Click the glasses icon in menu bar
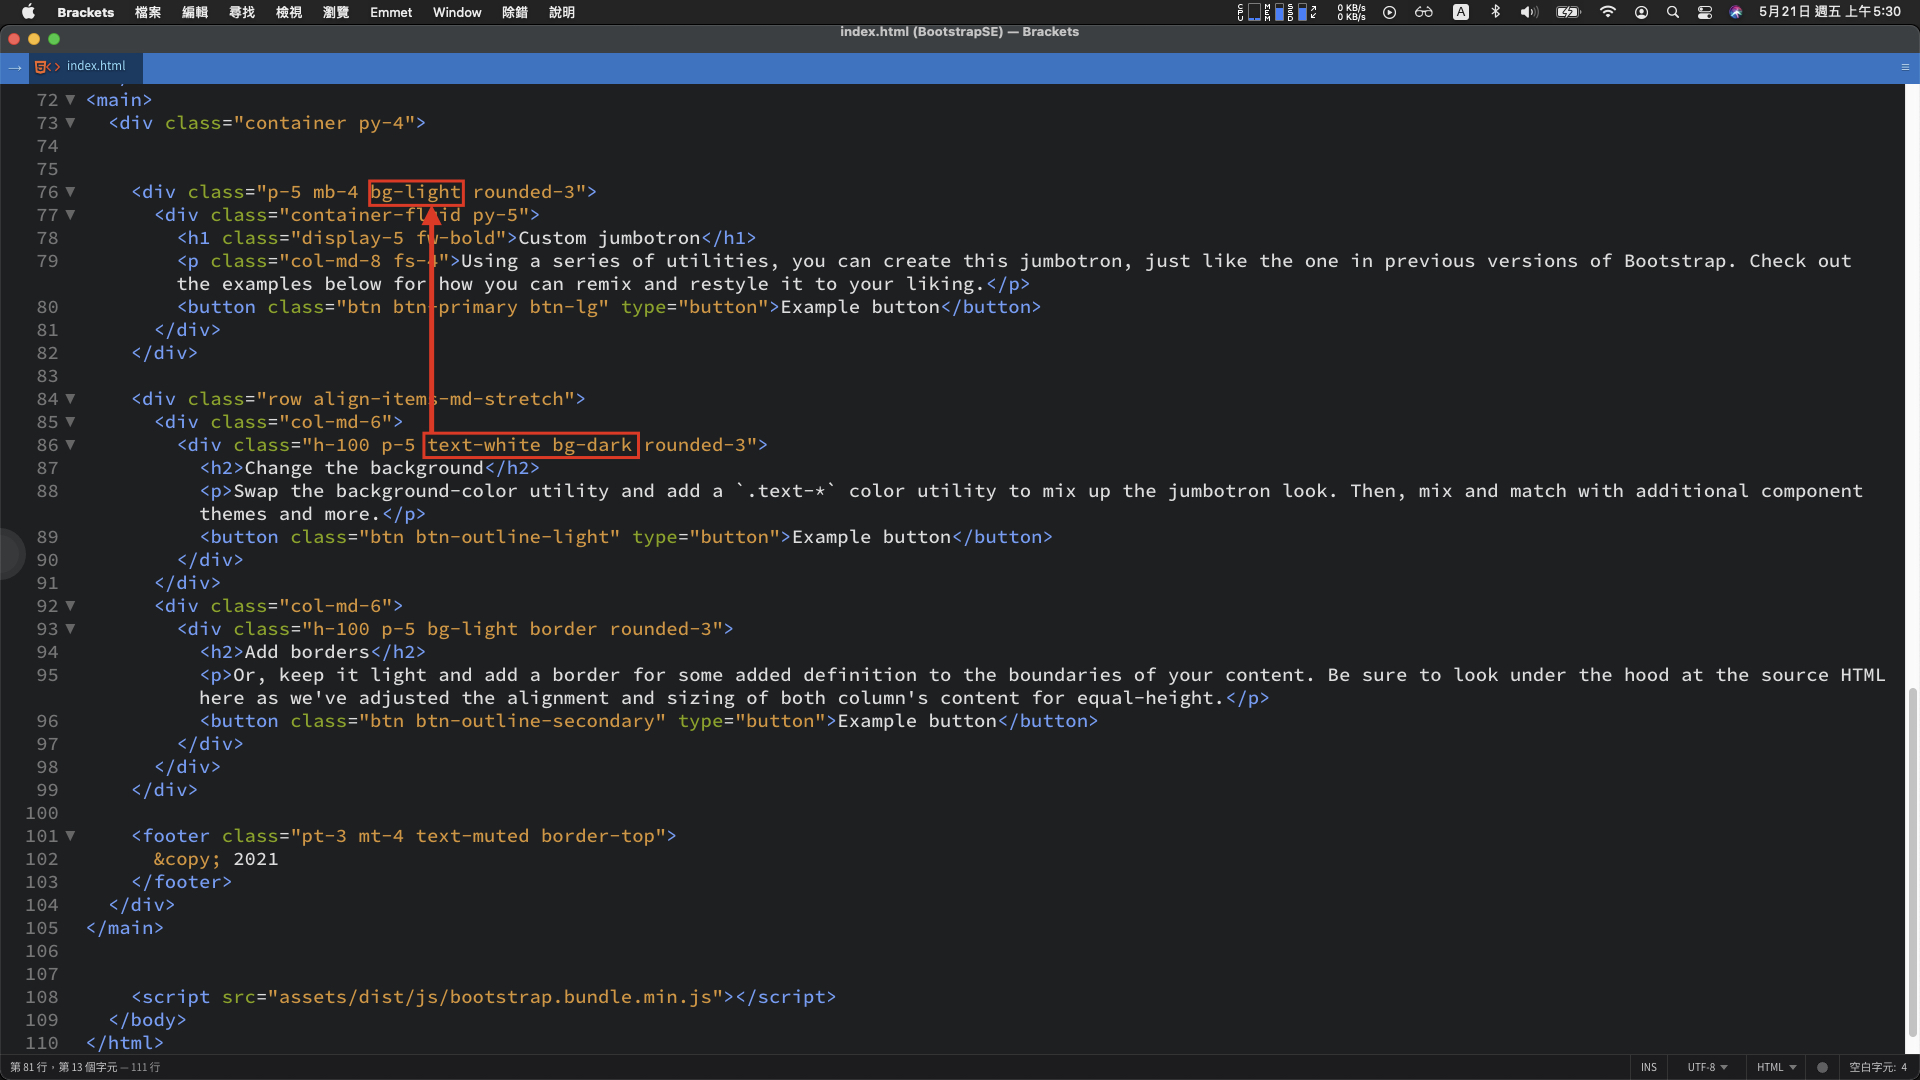 [x=1424, y=12]
